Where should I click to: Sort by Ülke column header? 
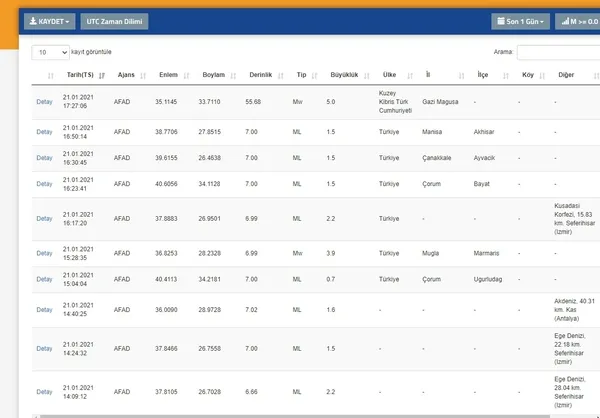[389, 75]
